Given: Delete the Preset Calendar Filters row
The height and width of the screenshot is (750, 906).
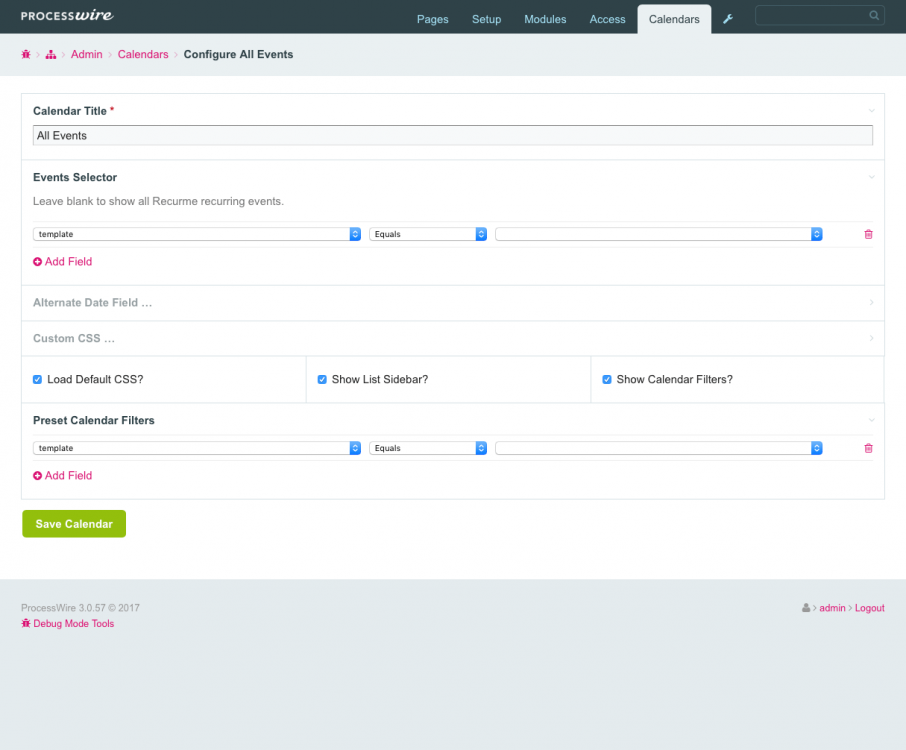Looking at the screenshot, I should (x=868, y=448).
